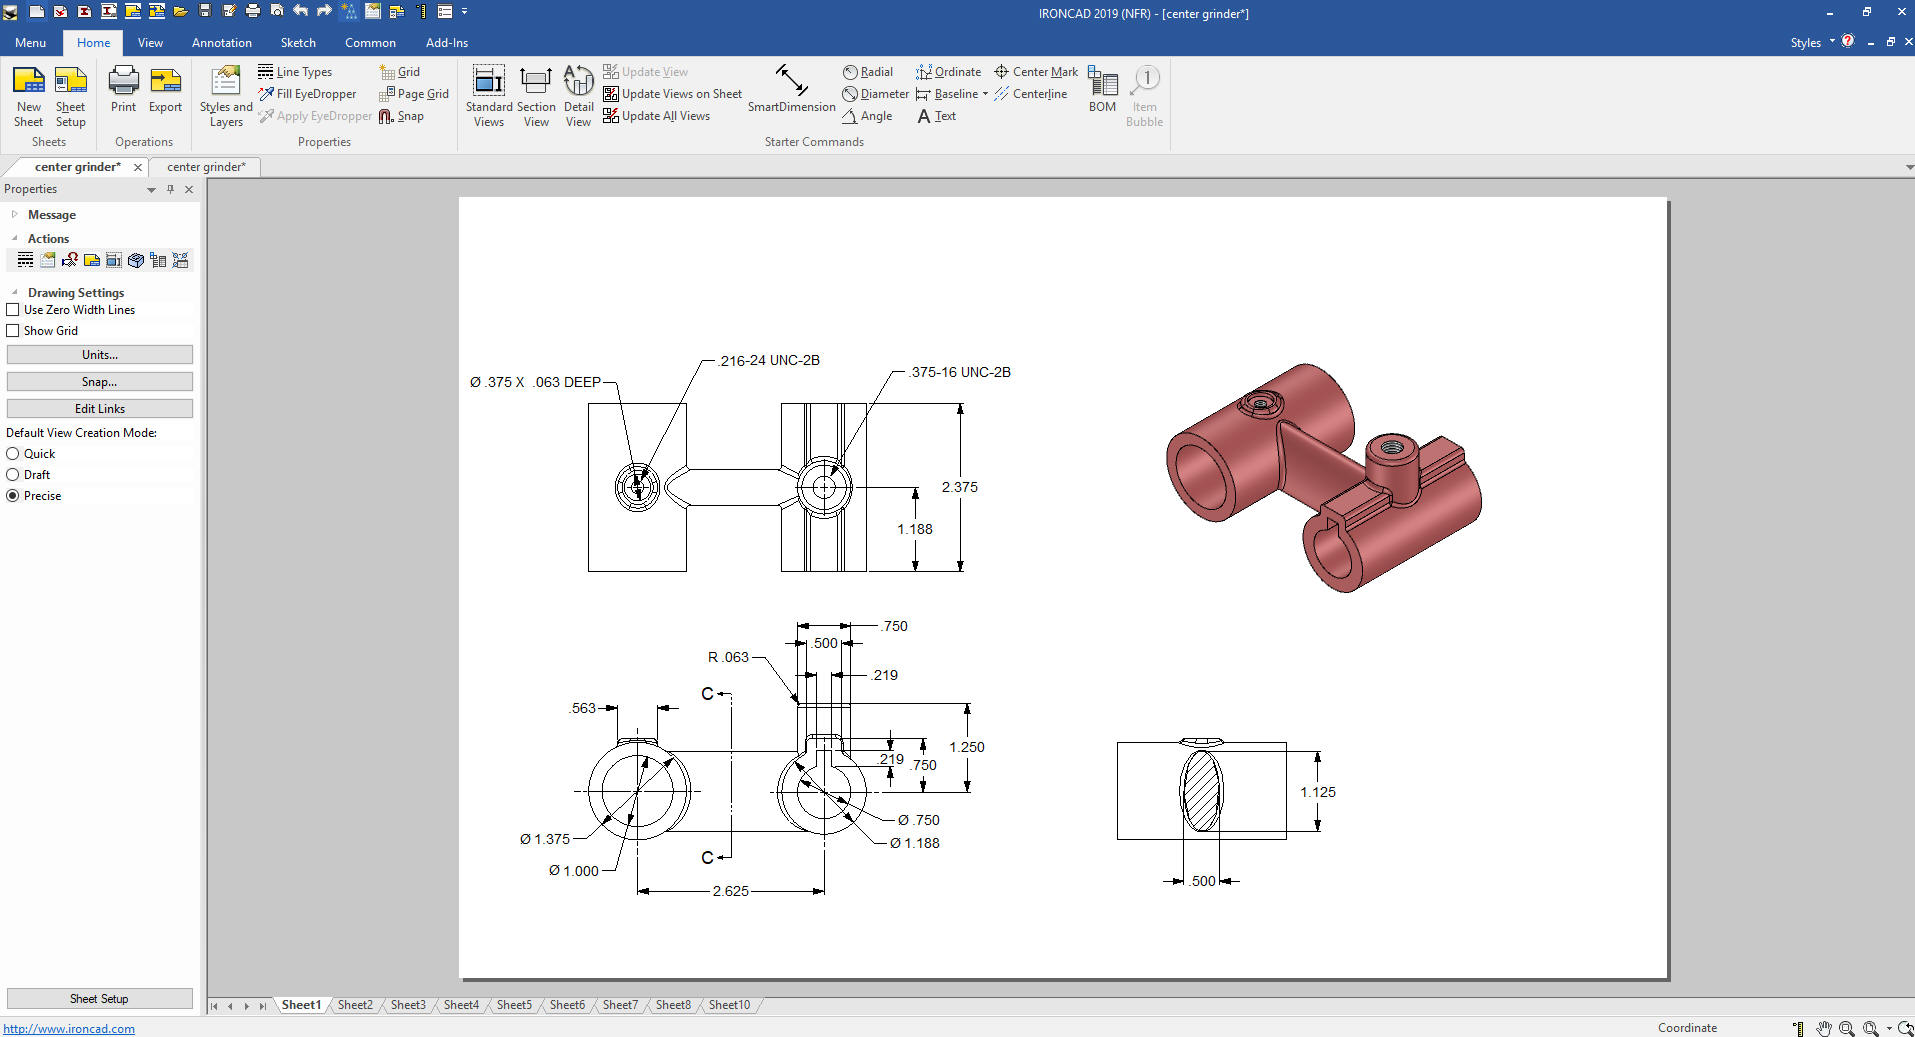The height and width of the screenshot is (1037, 1915).
Task: Select the Quick view creation mode
Action: [x=13, y=454]
